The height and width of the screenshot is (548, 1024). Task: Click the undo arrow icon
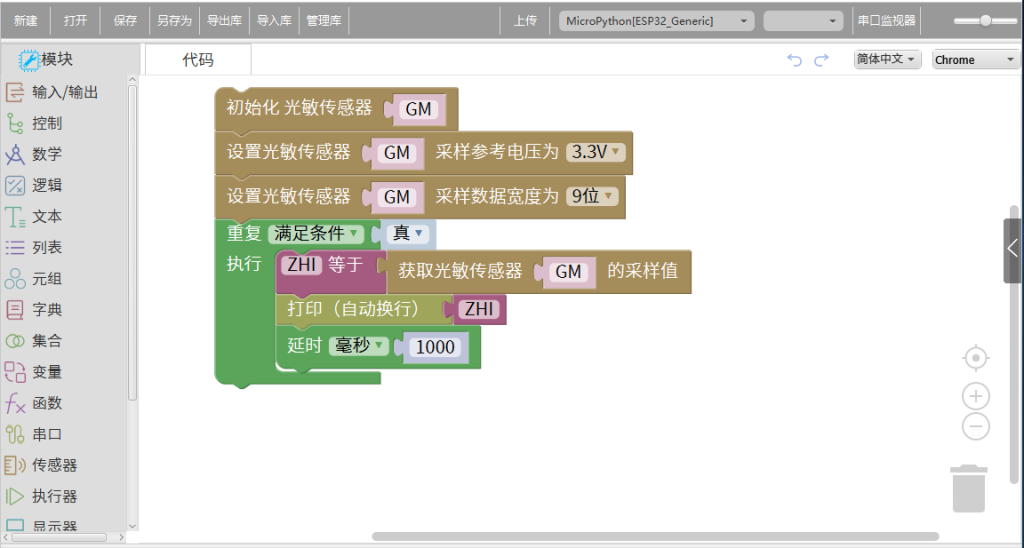[x=795, y=60]
